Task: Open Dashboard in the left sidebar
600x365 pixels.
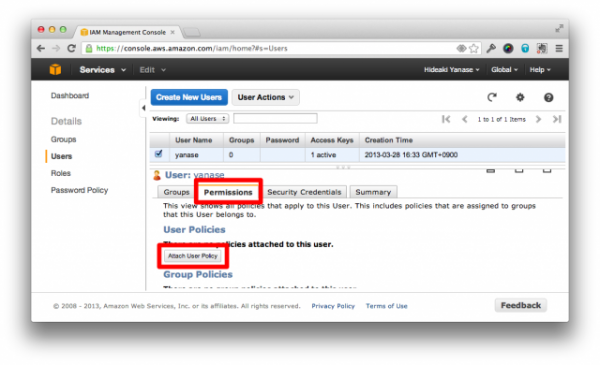Action: coord(70,95)
